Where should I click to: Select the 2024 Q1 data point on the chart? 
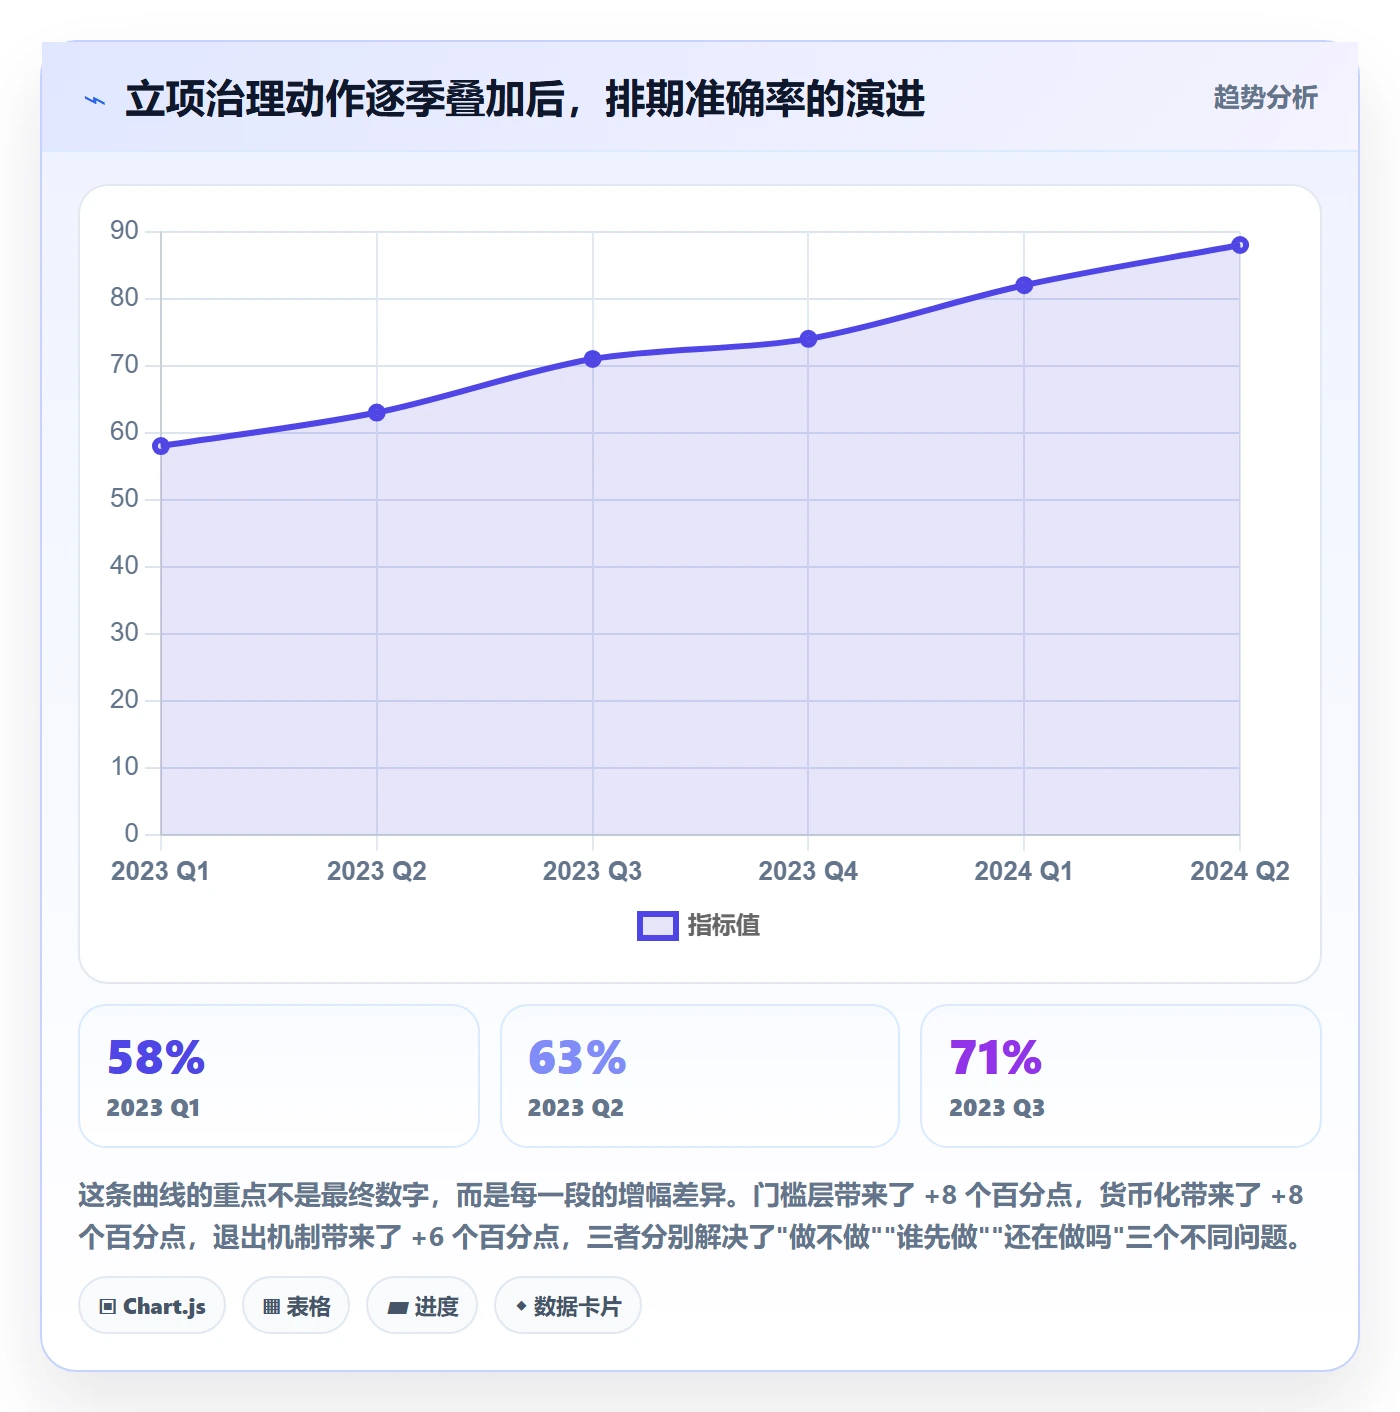(x=1024, y=285)
